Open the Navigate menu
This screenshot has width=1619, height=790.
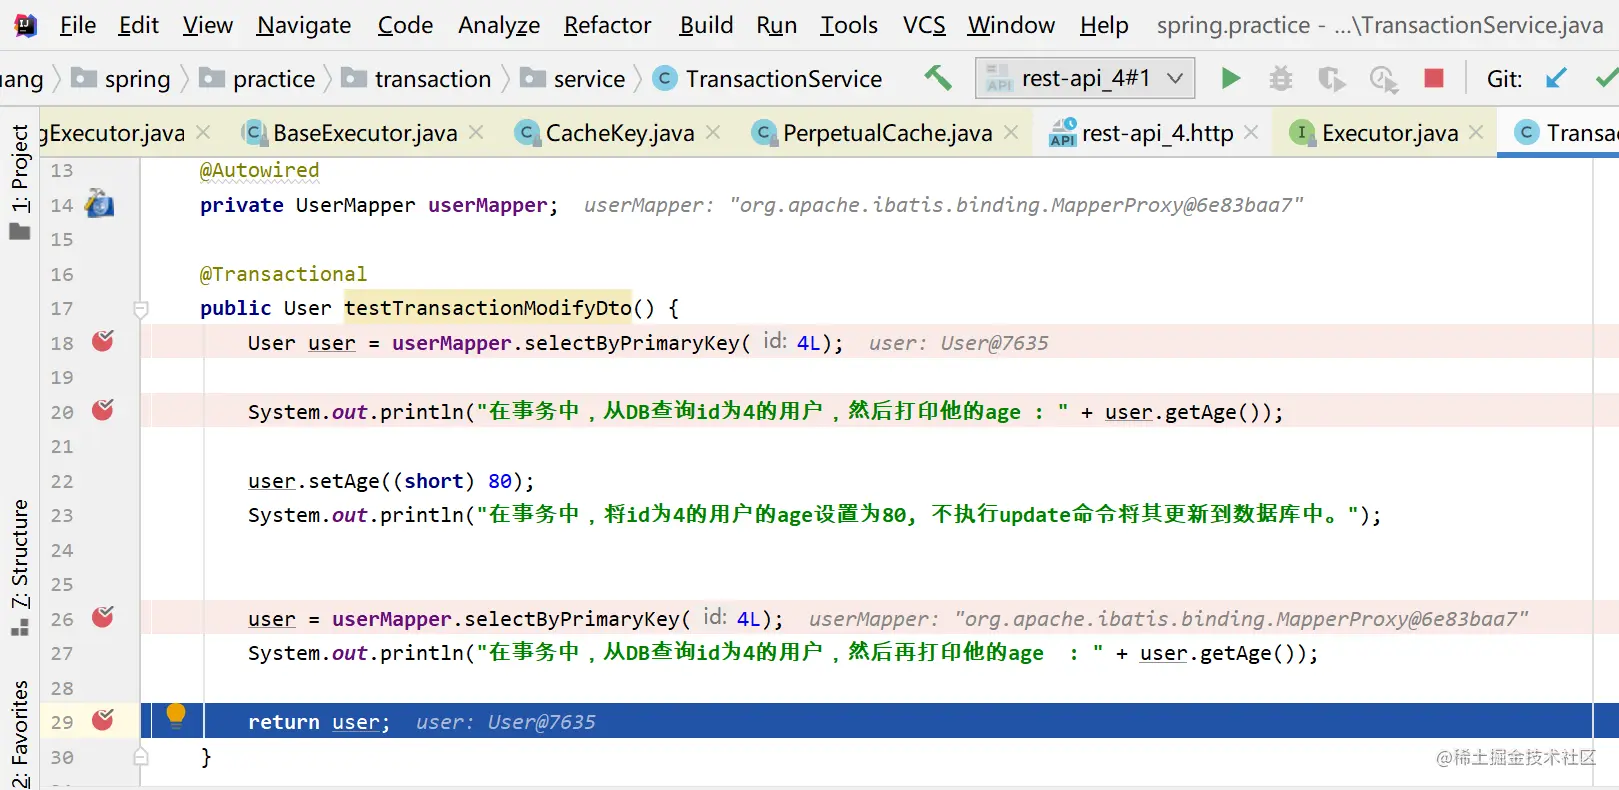(x=304, y=25)
